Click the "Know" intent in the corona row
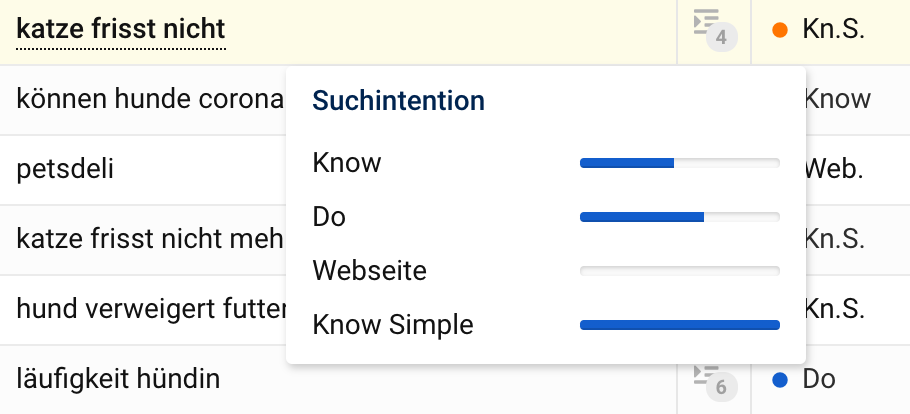 [838, 99]
